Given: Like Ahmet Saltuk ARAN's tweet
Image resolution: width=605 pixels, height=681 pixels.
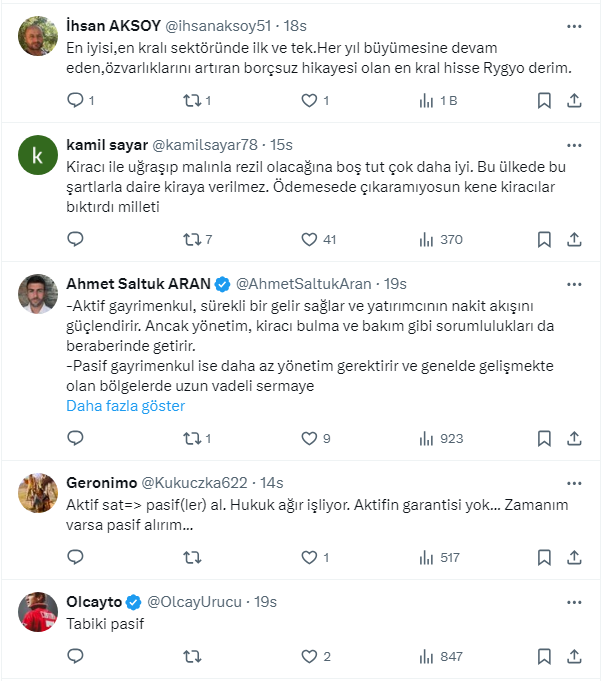Looking at the screenshot, I should tap(309, 438).
